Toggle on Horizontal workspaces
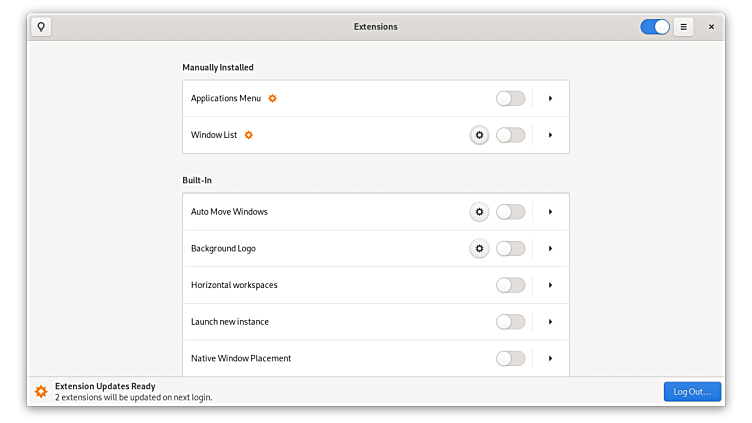This screenshot has height=423, width=752. point(510,285)
